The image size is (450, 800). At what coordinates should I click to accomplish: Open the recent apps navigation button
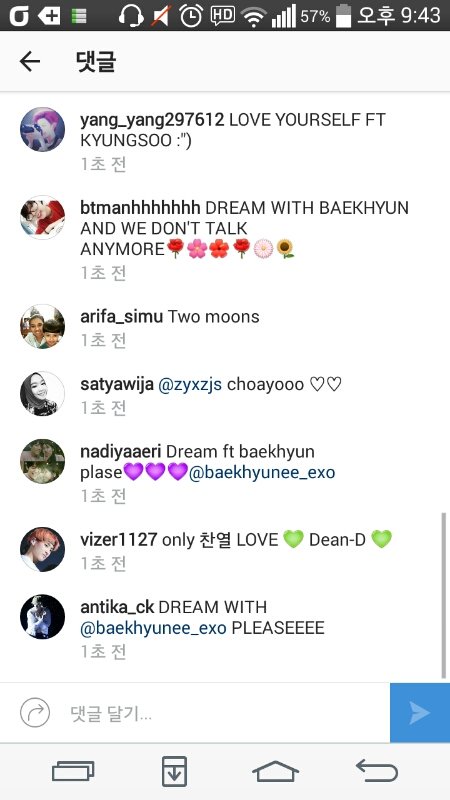click(73, 771)
